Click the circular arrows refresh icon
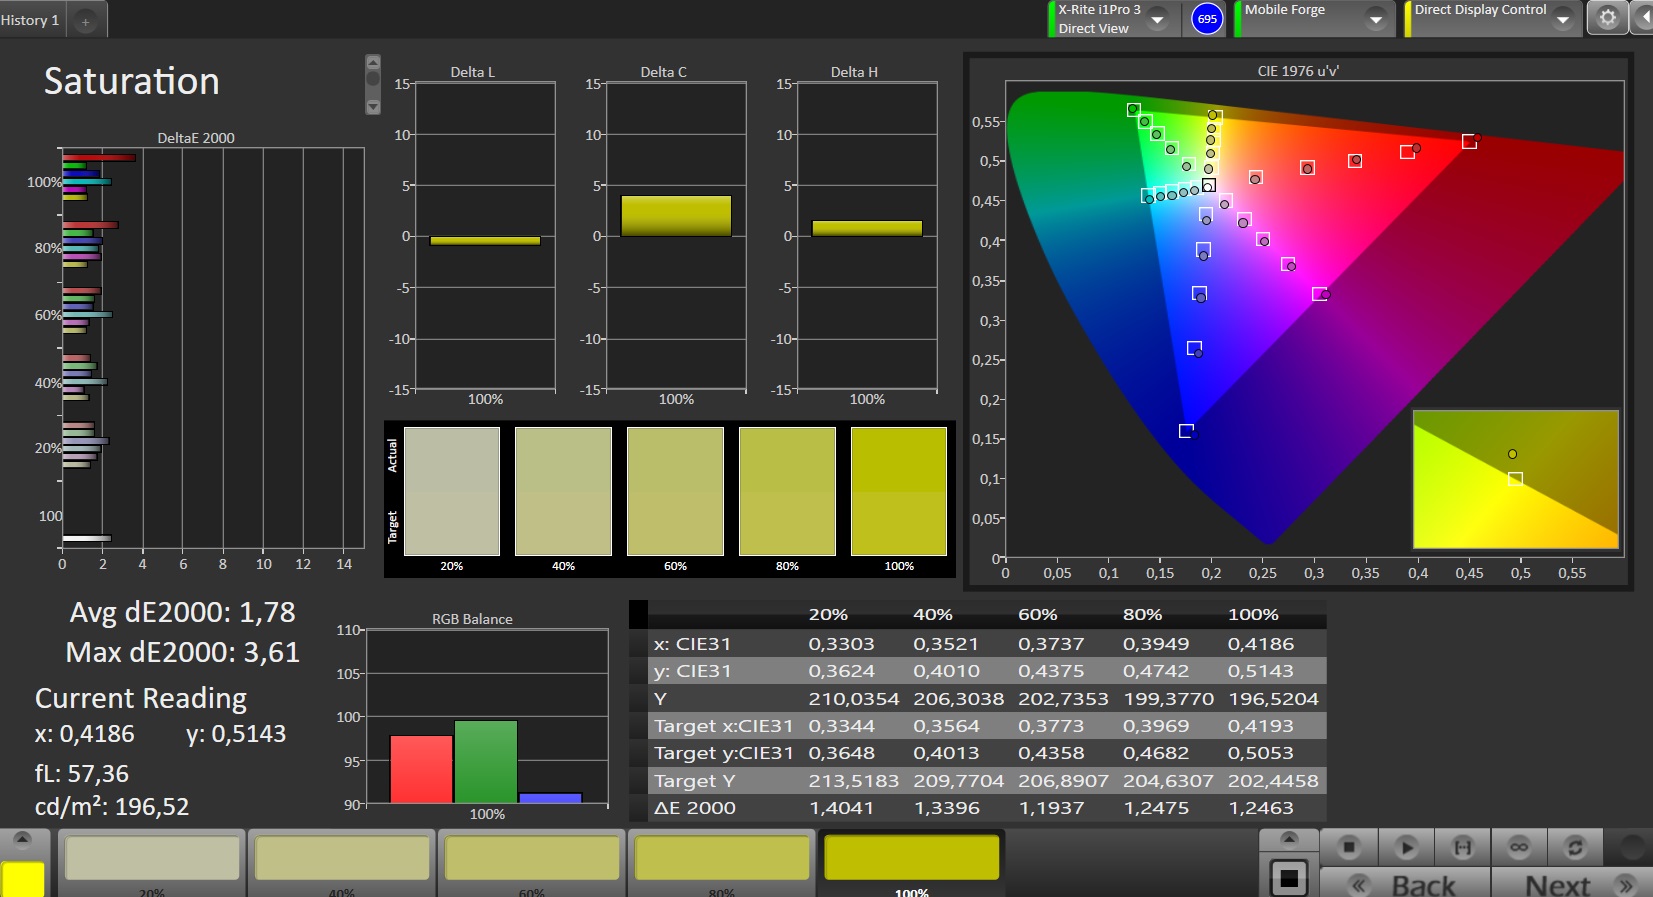The width and height of the screenshot is (1653, 897). tap(1575, 847)
